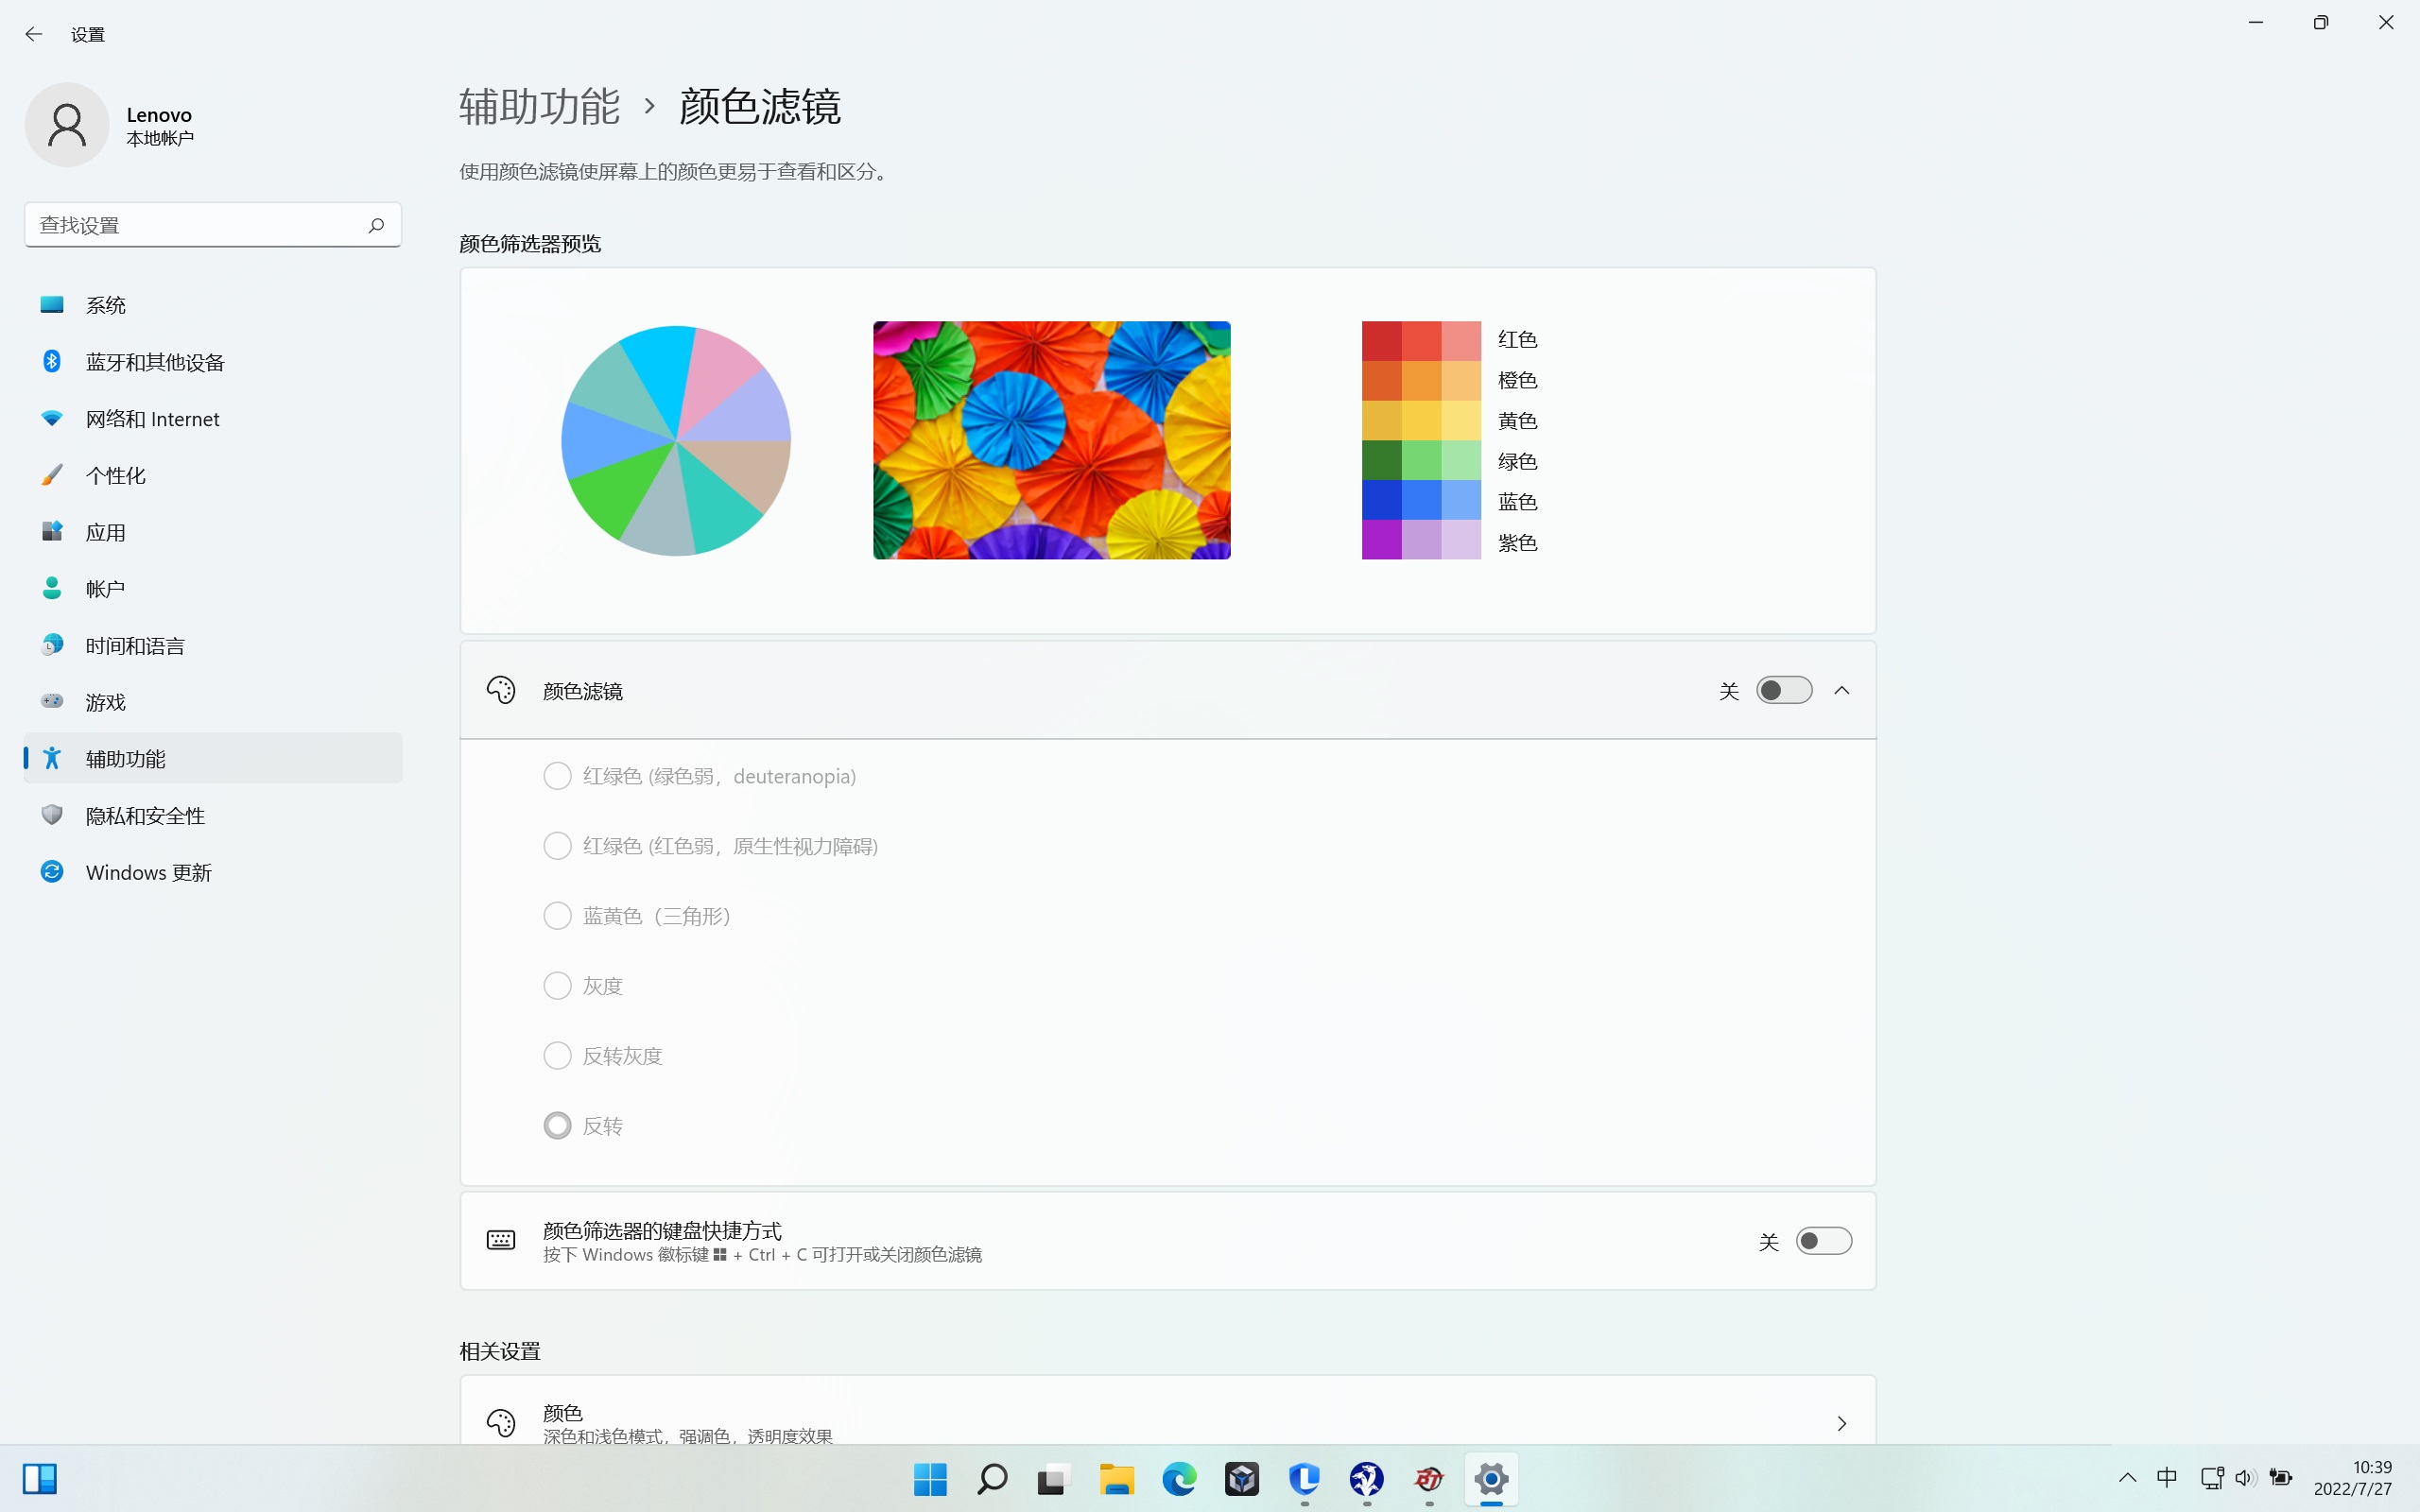The width and height of the screenshot is (2420, 1512).
Task: Click the back arrow icon
Action: pos(34,34)
